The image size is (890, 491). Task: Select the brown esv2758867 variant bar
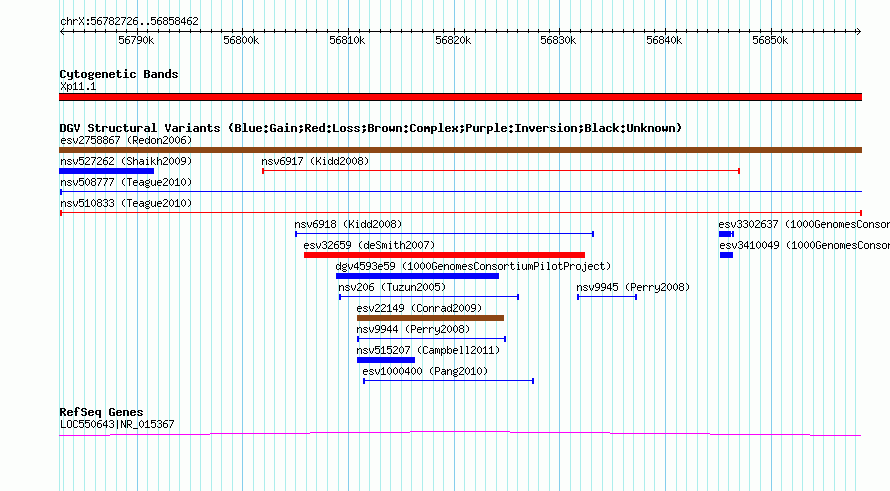click(x=460, y=150)
